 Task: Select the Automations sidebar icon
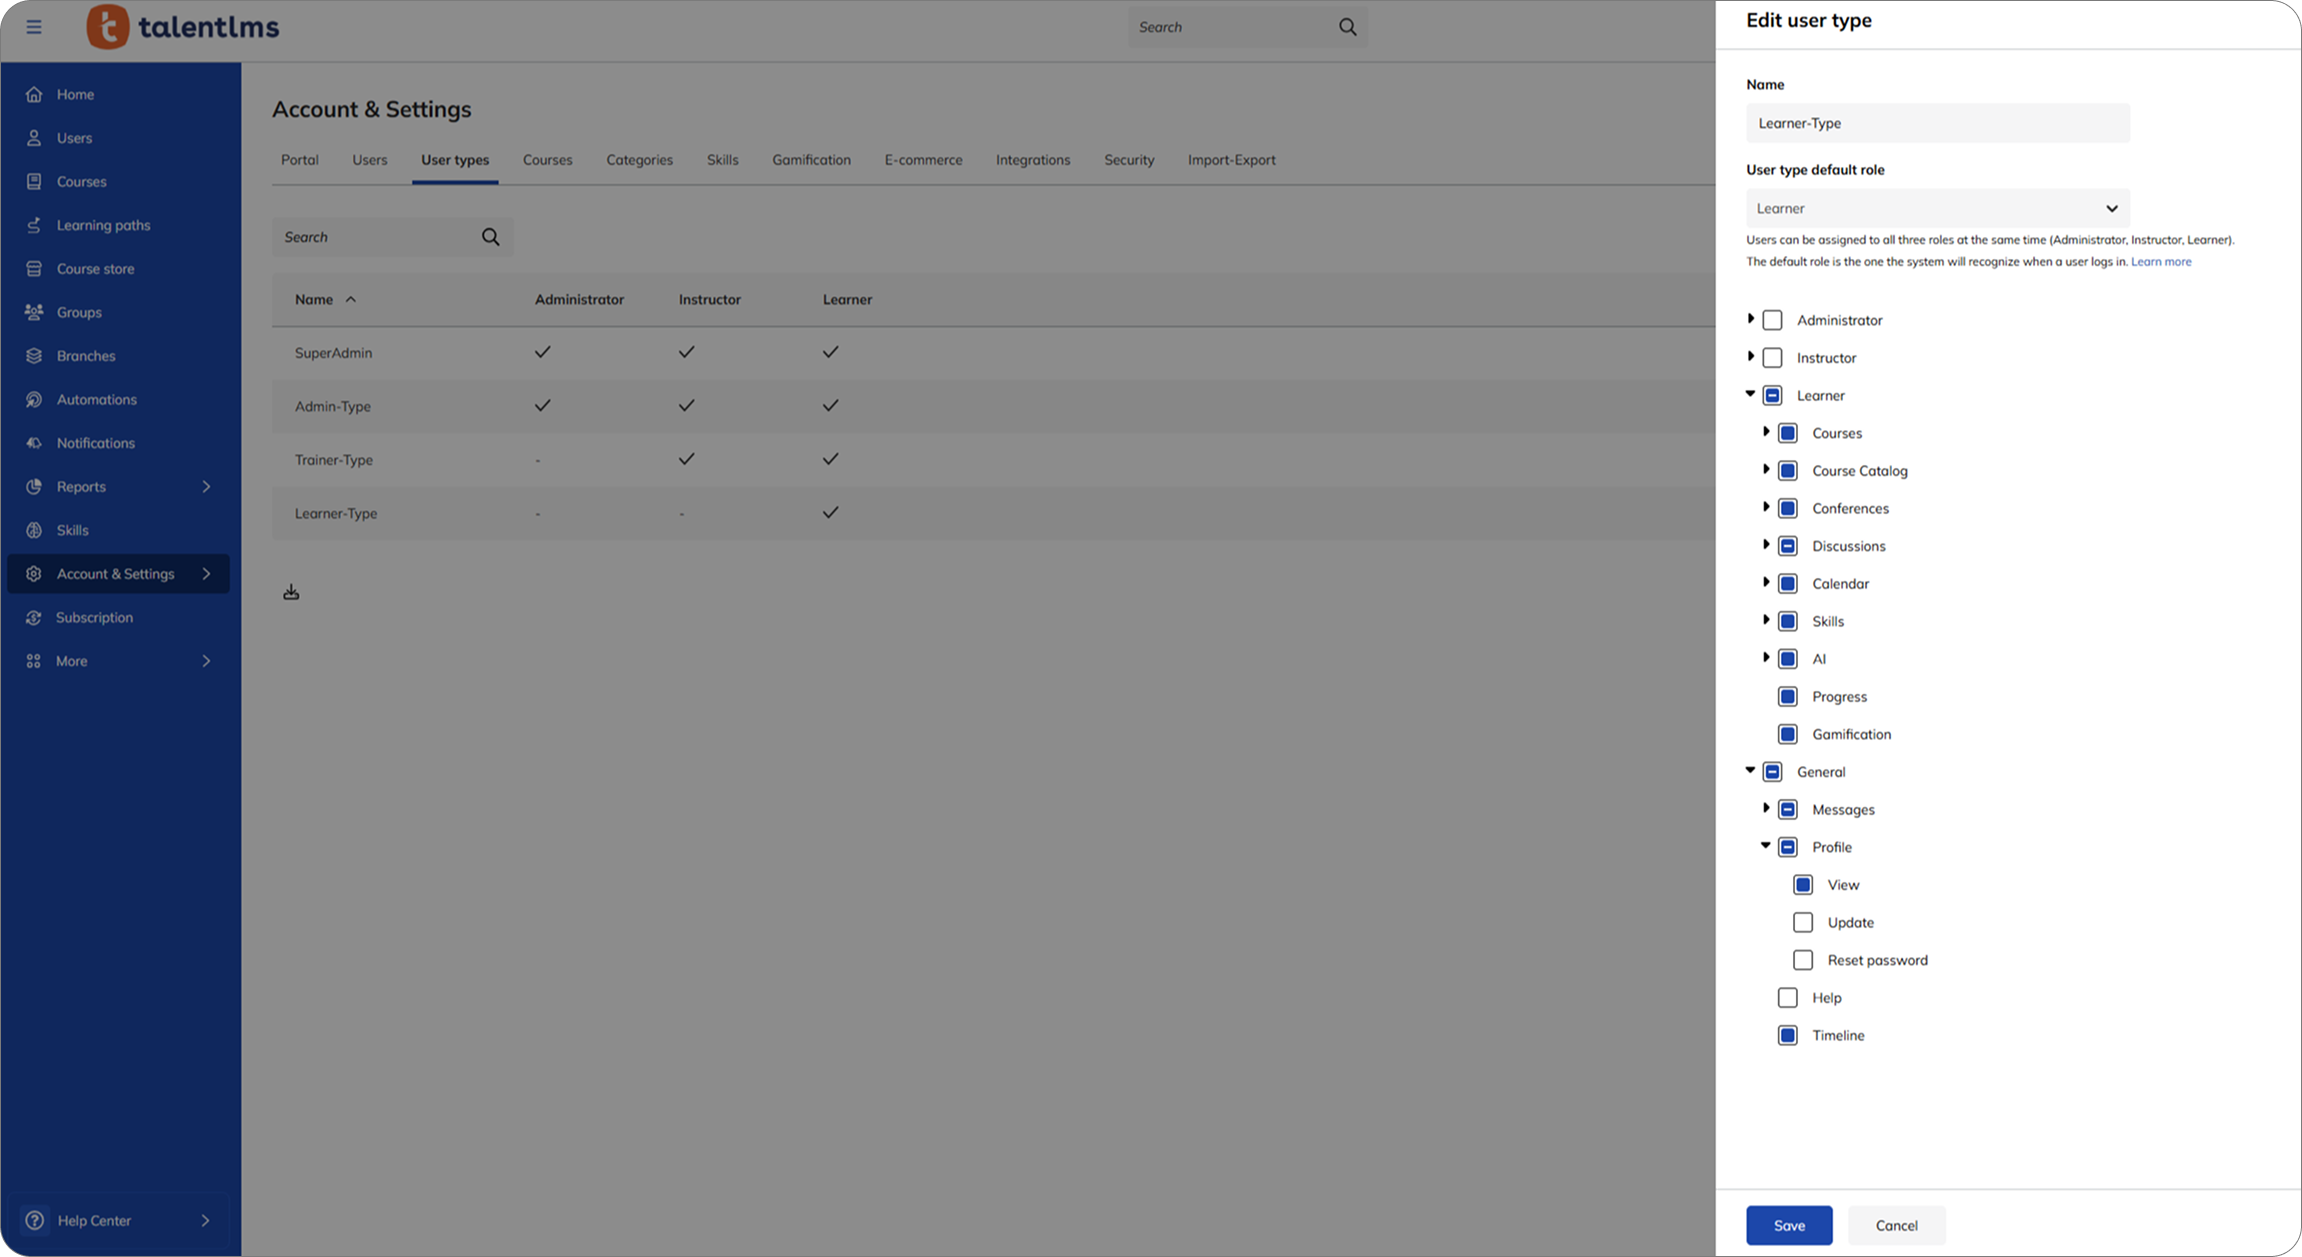(34, 399)
